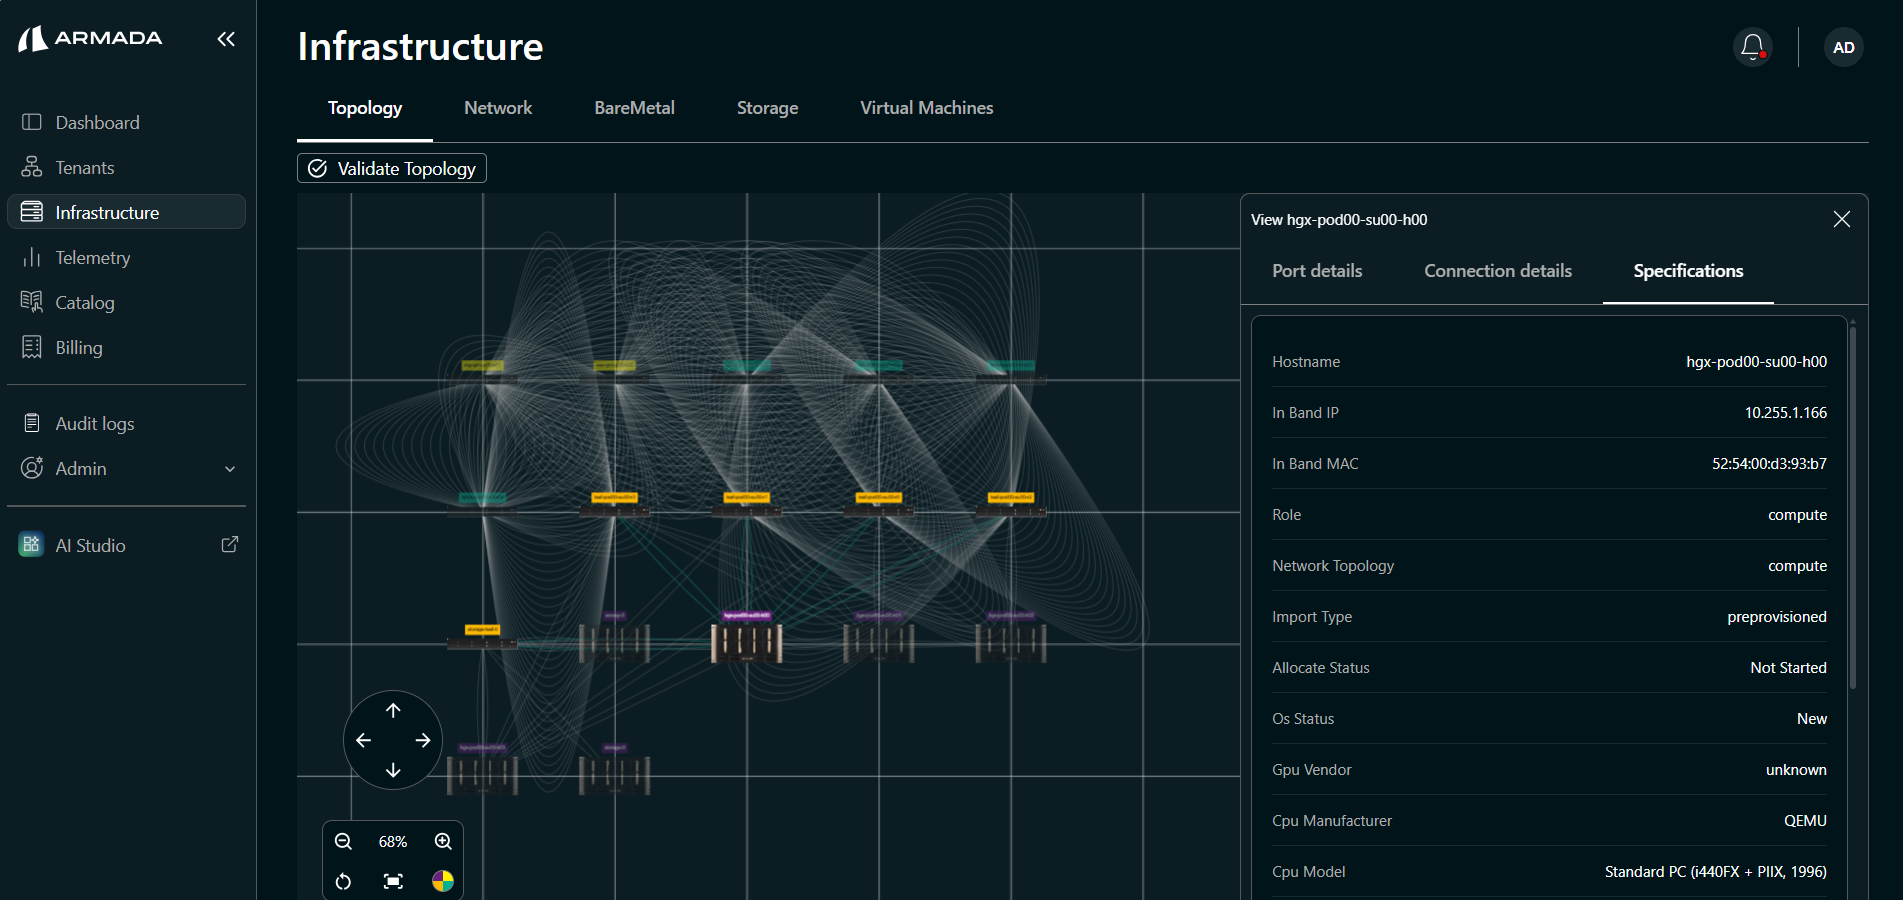Screen dimensions: 1903x900
Task: Pan the topology map right
Action: pos(423,740)
